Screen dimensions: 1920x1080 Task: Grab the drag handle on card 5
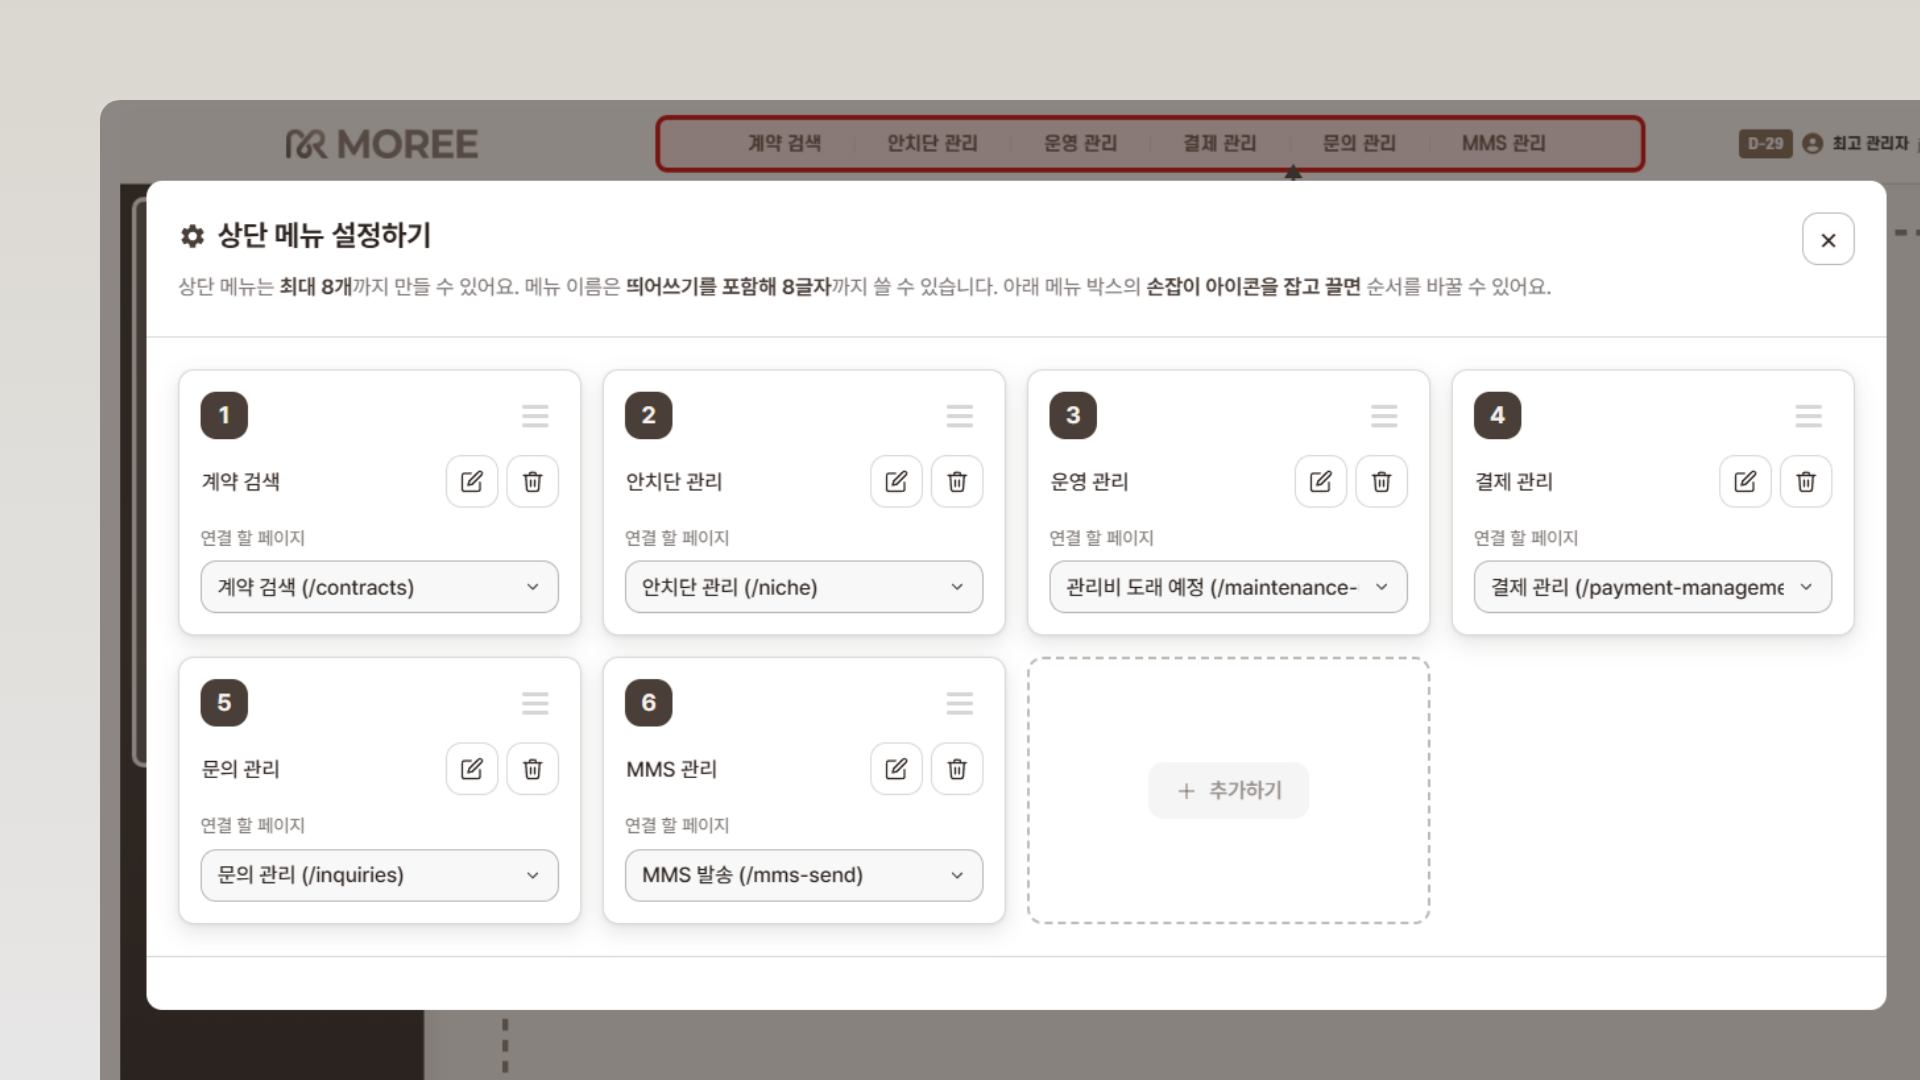click(x=535, y=703)
